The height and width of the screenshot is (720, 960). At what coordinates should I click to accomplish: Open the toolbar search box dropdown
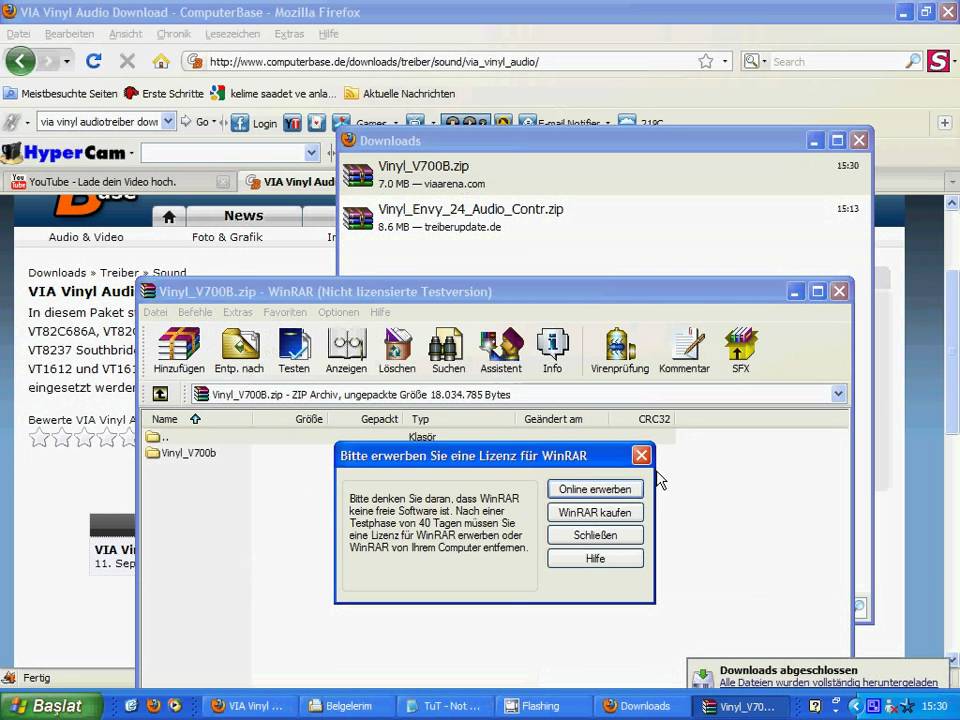click(169, 121)
